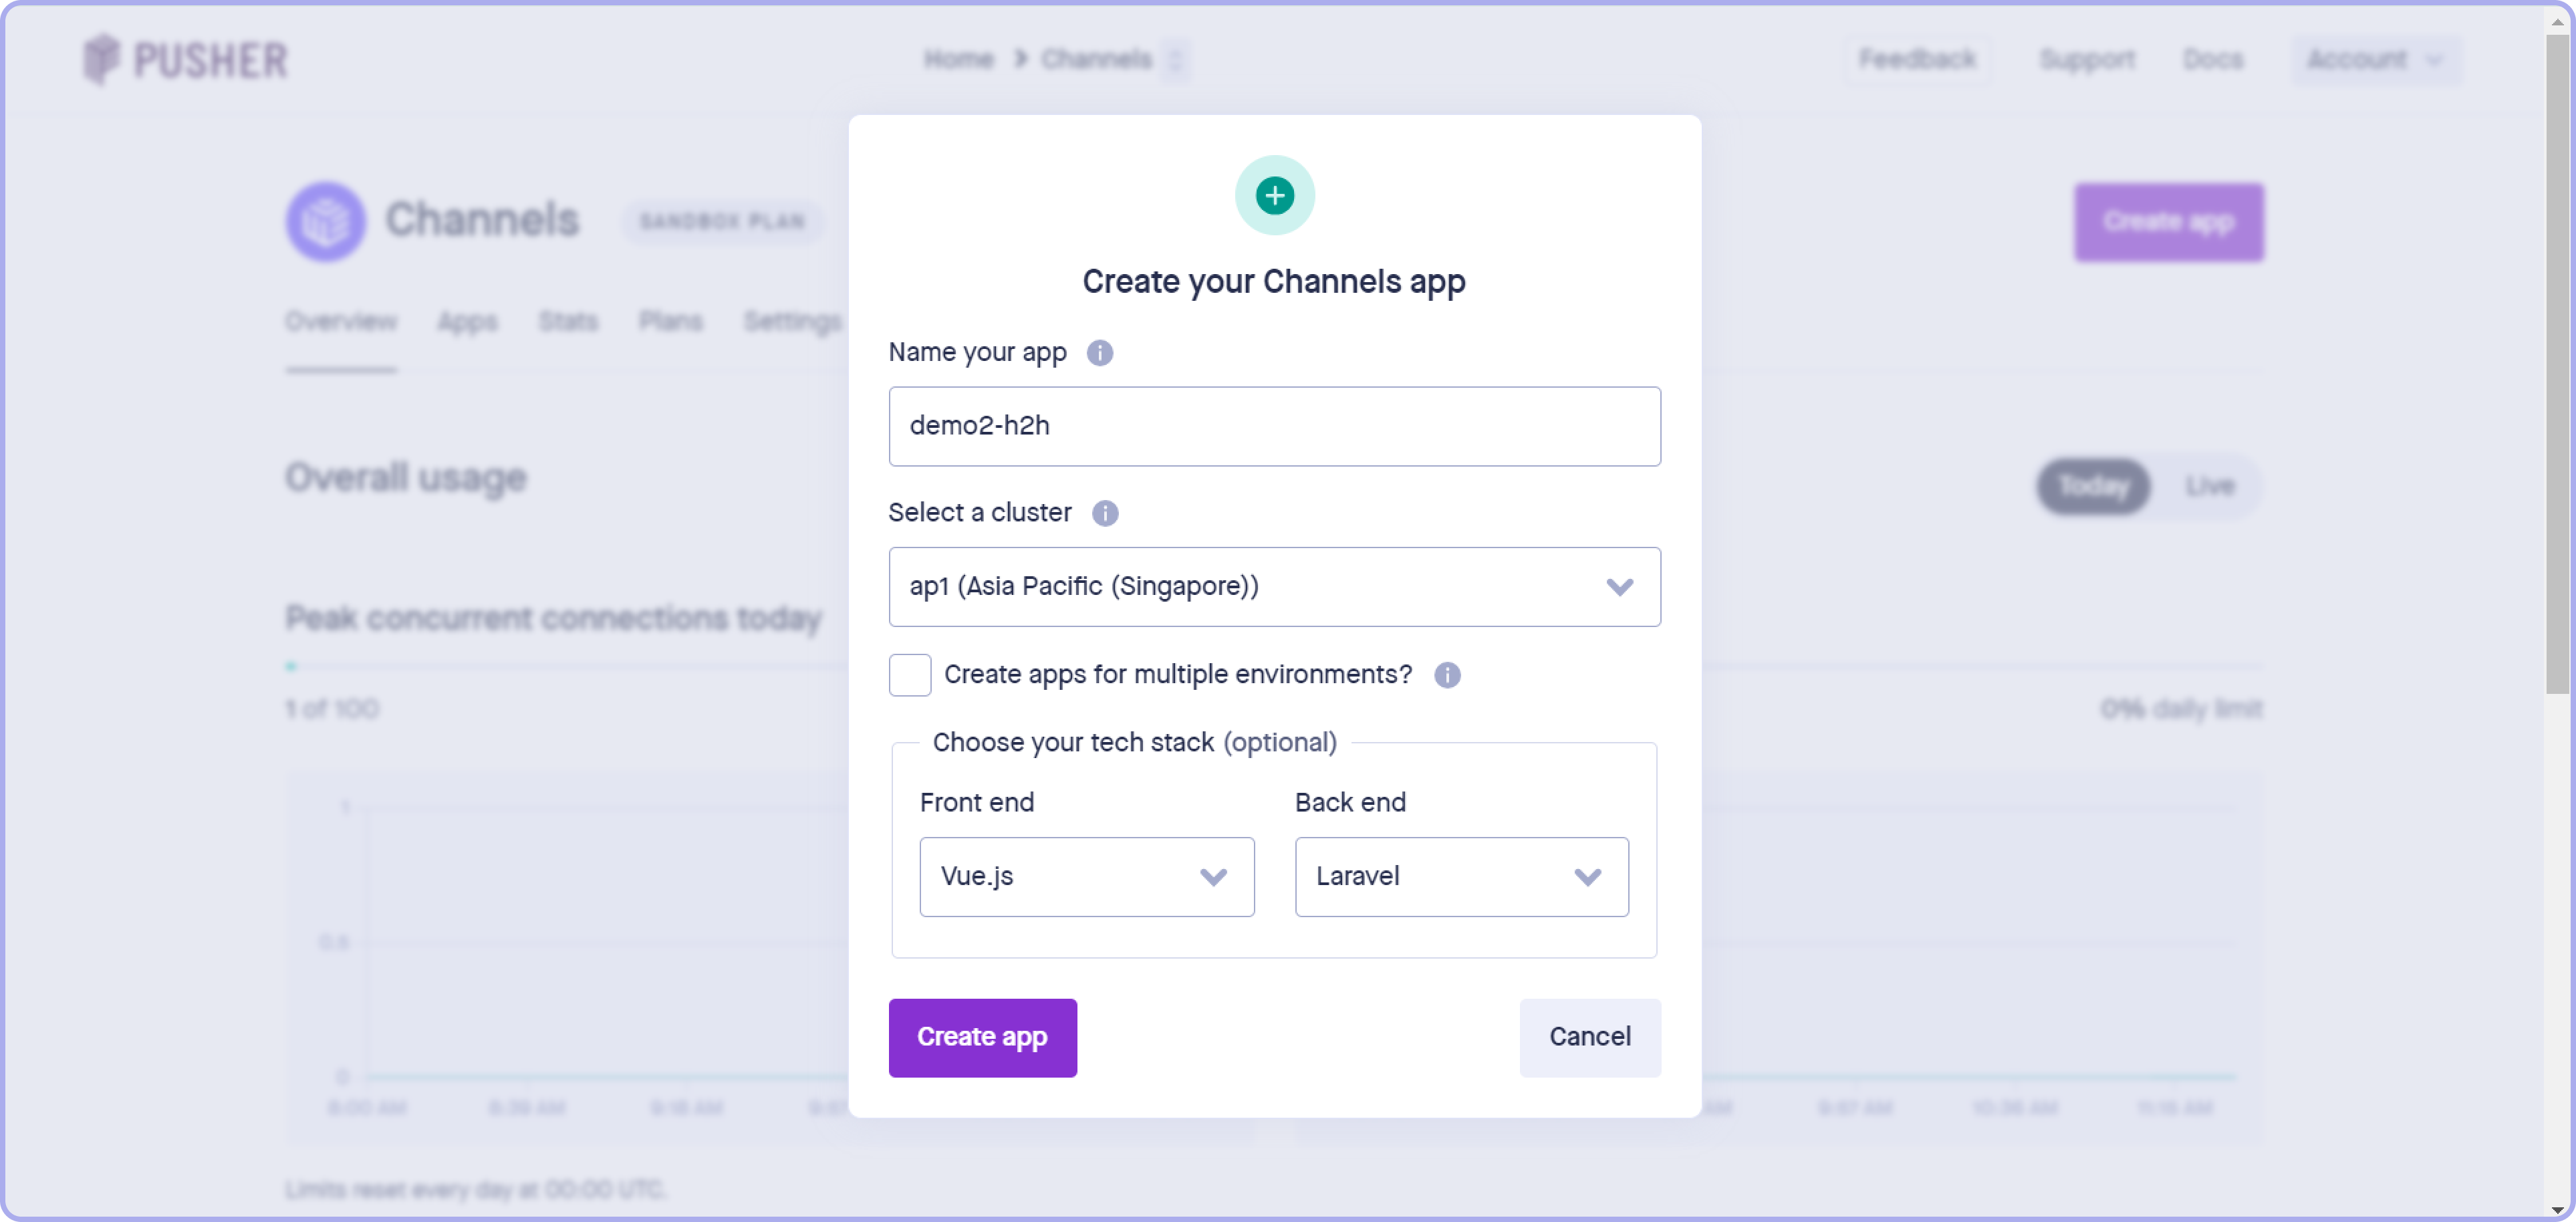Click the Channels breadcrumb switcher icon
Viewport: 2576px width, 1222px height.
pos(1175,60)
